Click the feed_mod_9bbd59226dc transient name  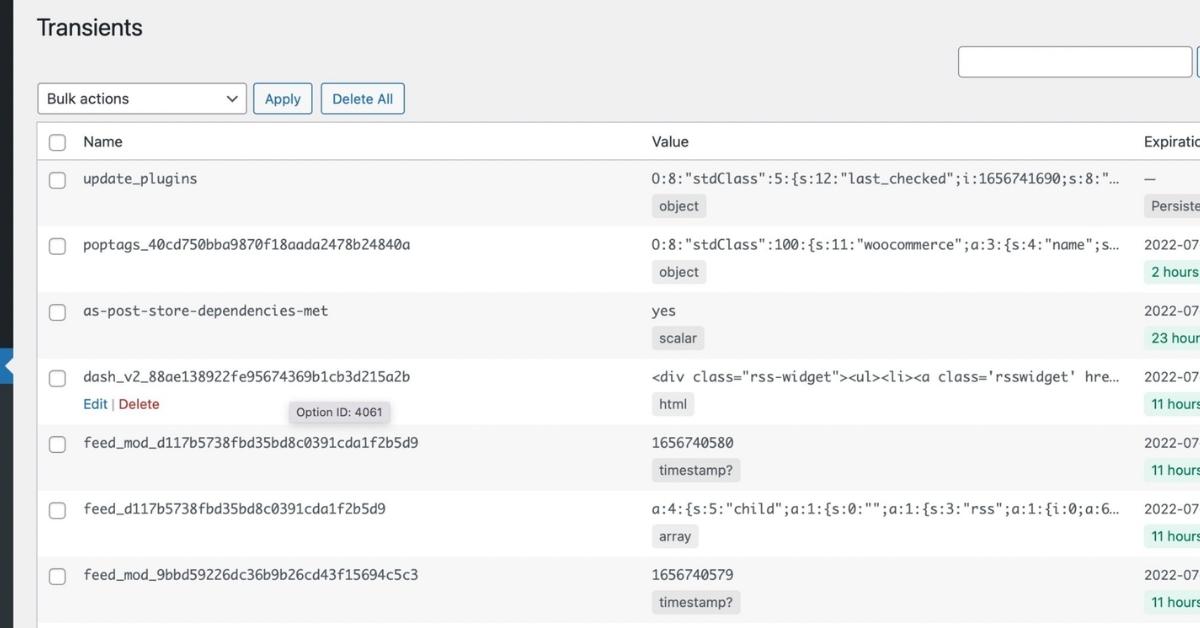point(250,575)
